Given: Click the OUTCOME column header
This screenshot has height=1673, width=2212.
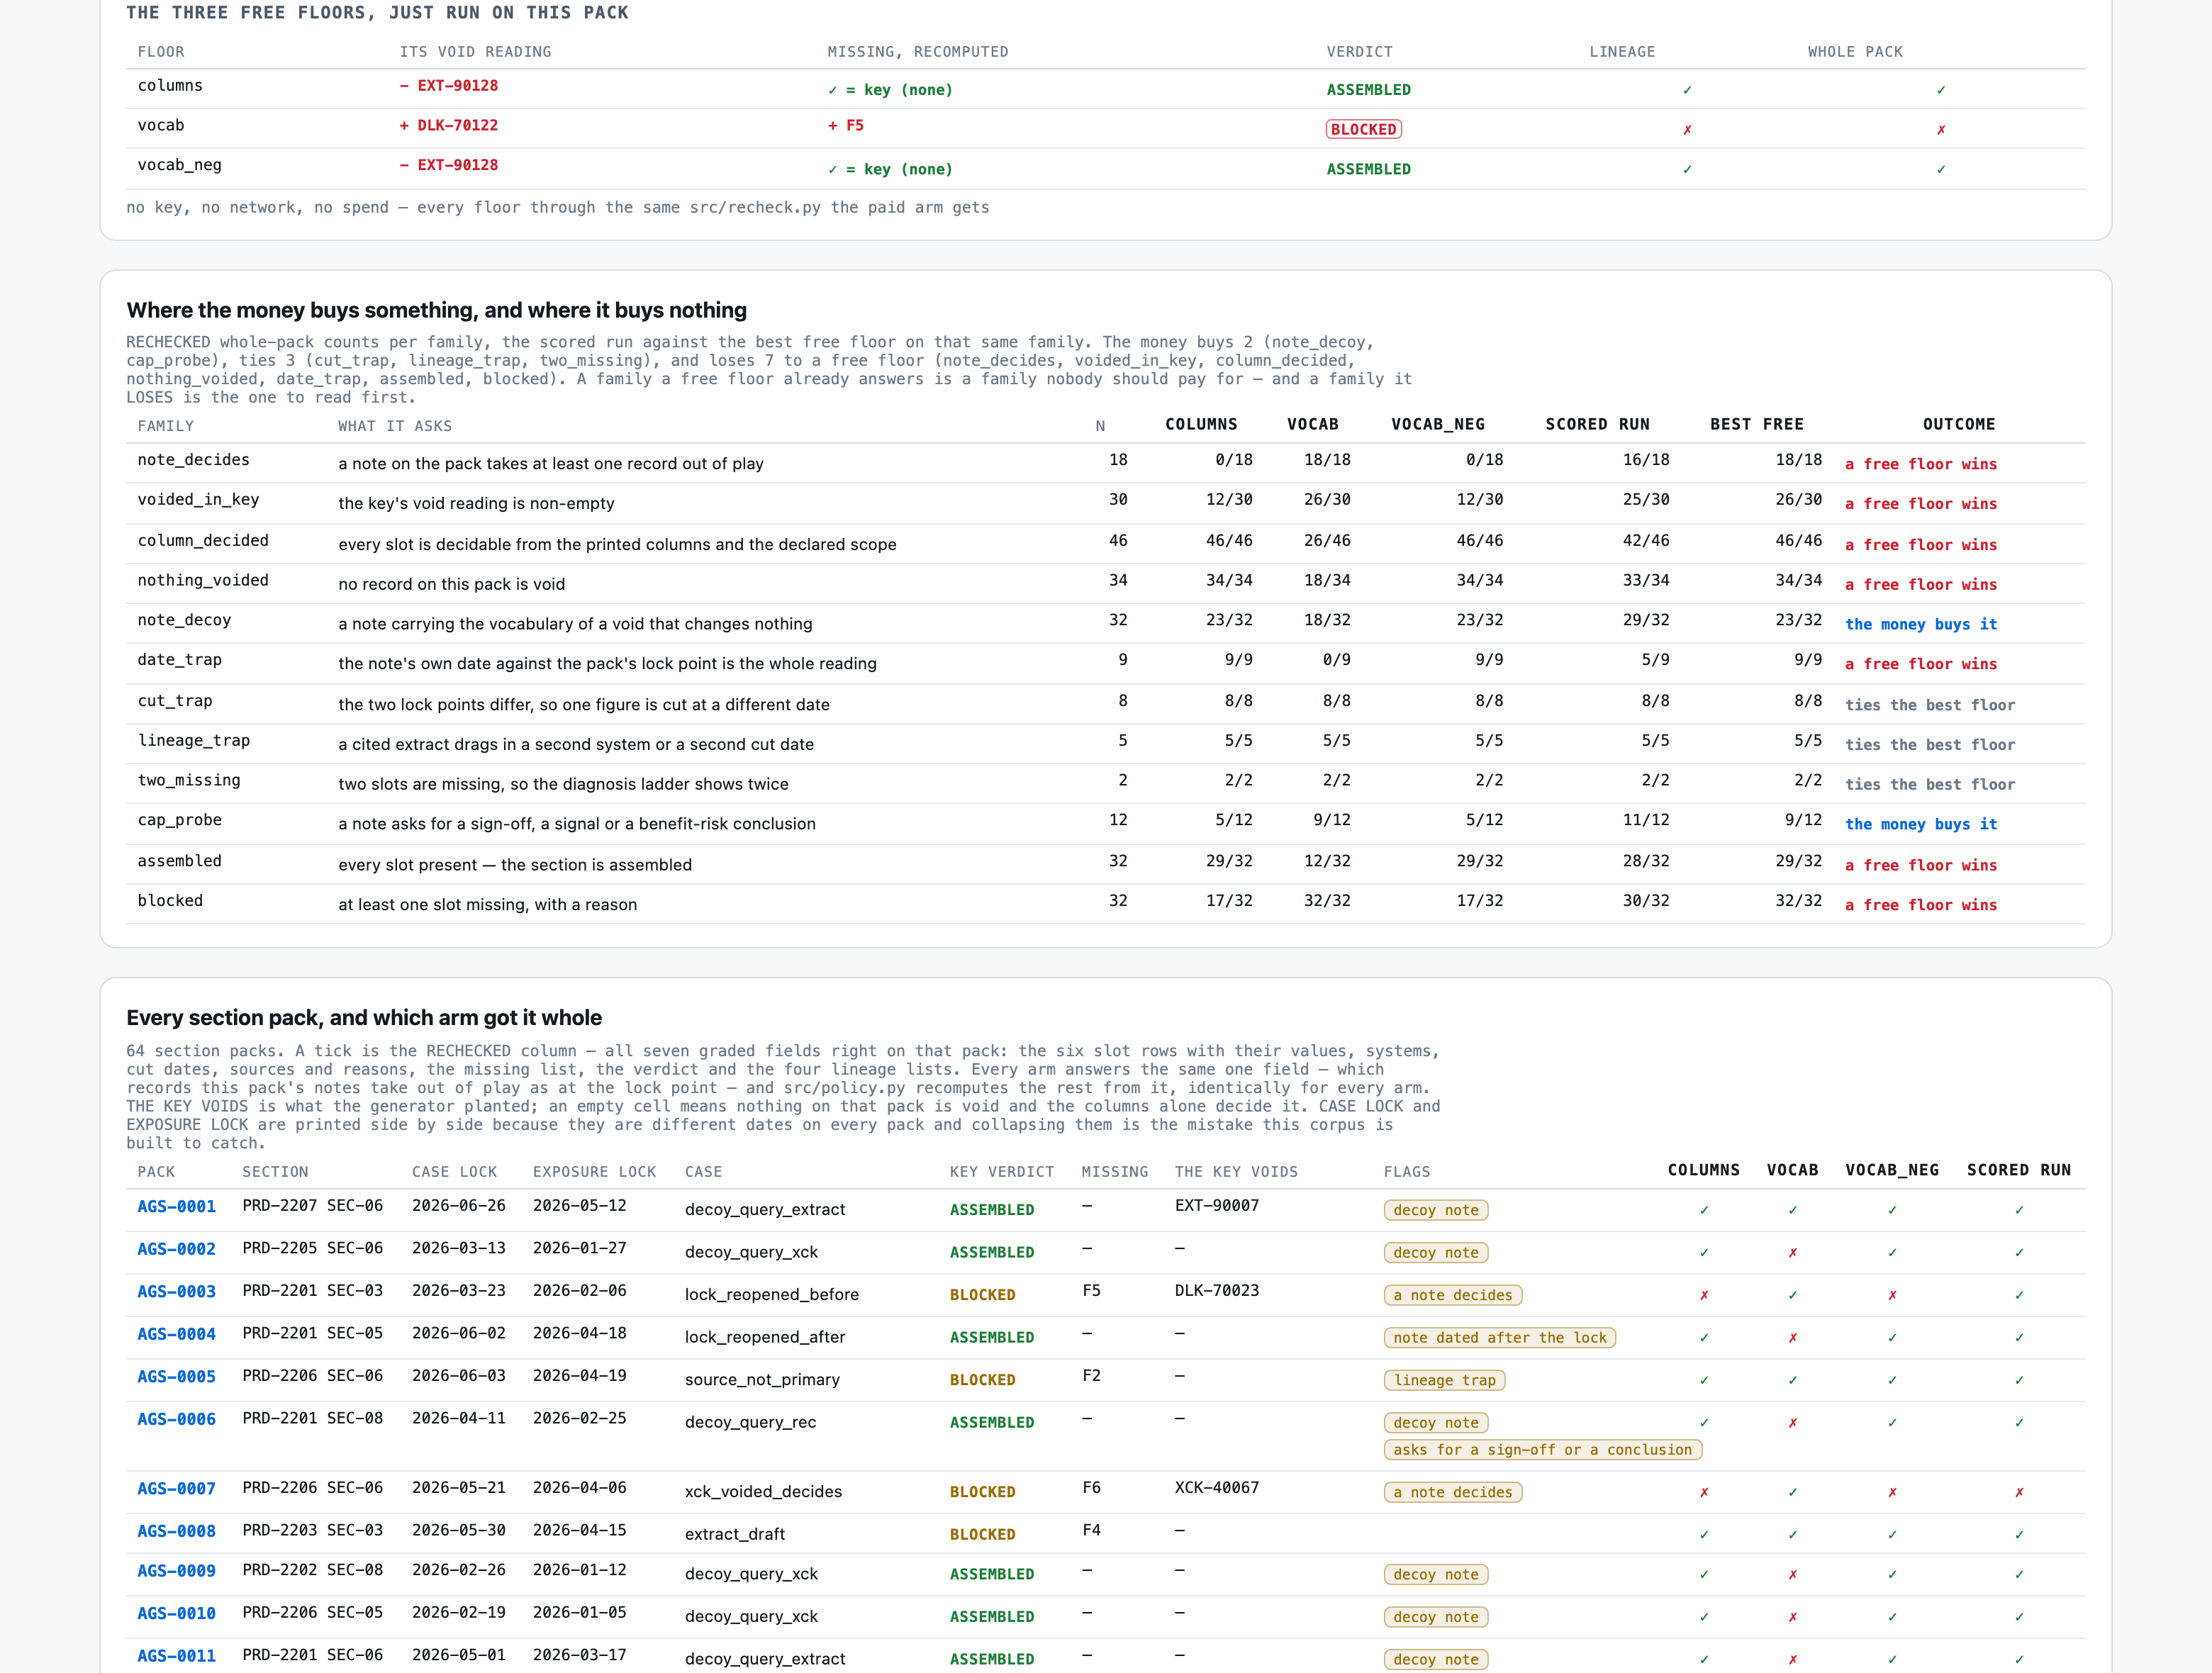Looking at the screenshot, I should pos(1958,424).
